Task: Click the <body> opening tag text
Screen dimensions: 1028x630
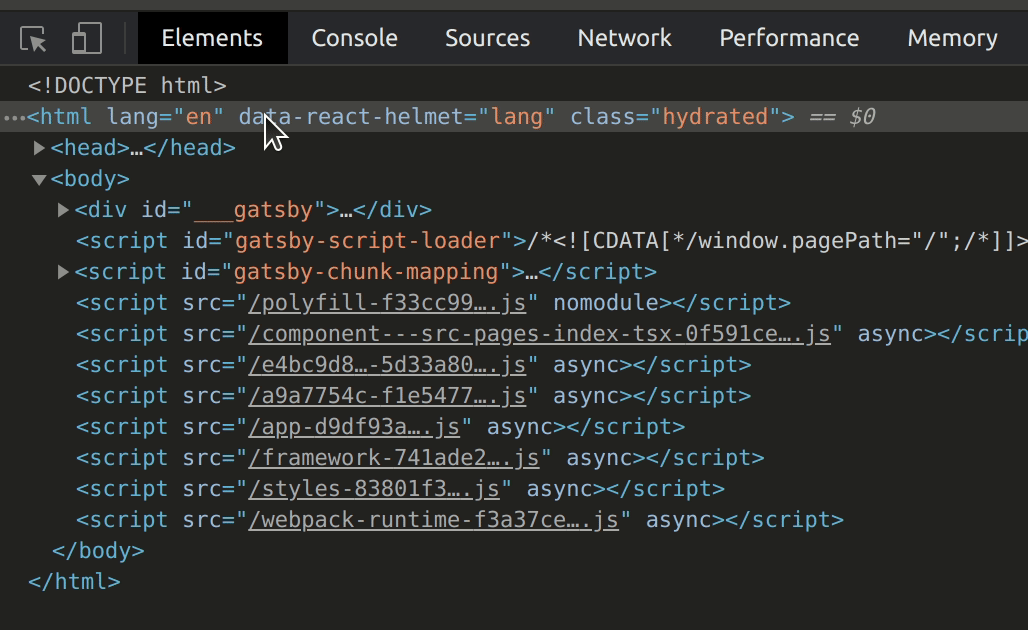Action: pos(90,179)
